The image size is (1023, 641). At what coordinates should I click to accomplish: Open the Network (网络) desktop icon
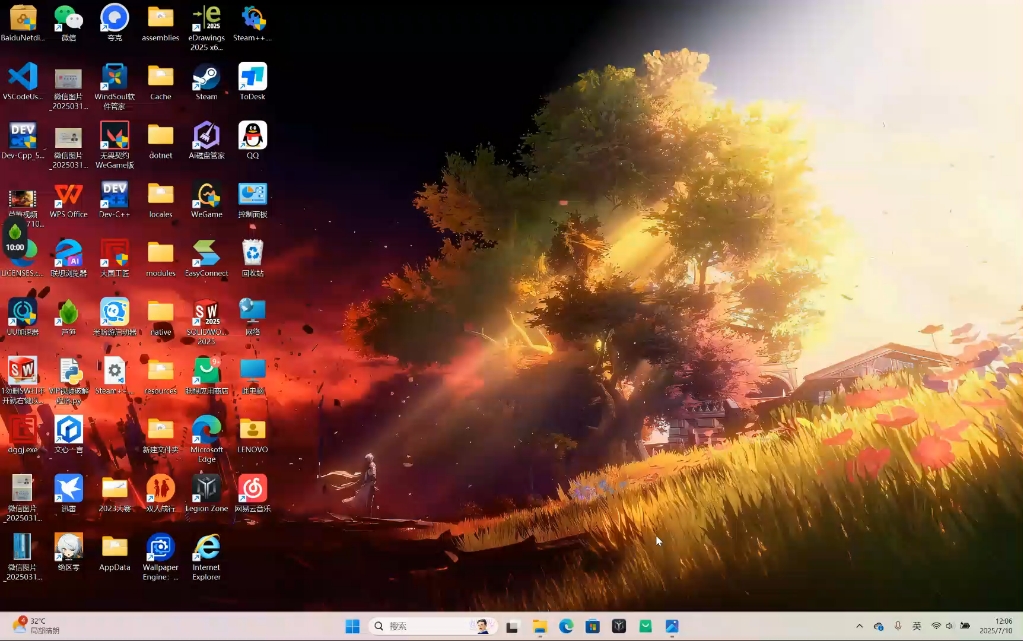click(252, 312)
